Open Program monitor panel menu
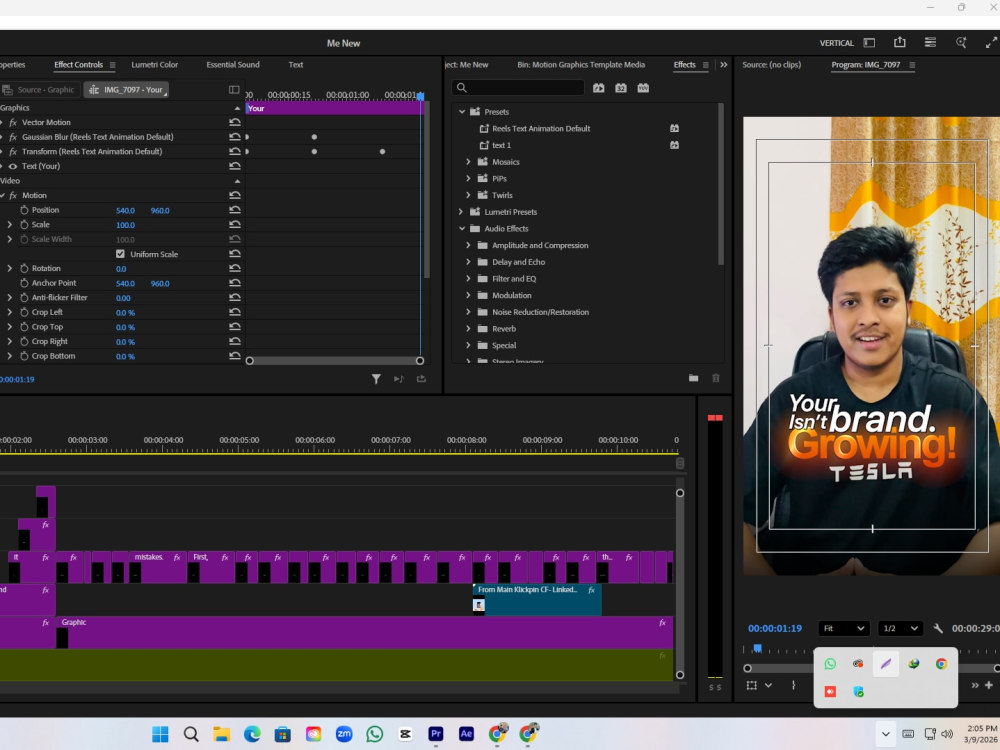1000x750 pixels. tap(912, 64)
